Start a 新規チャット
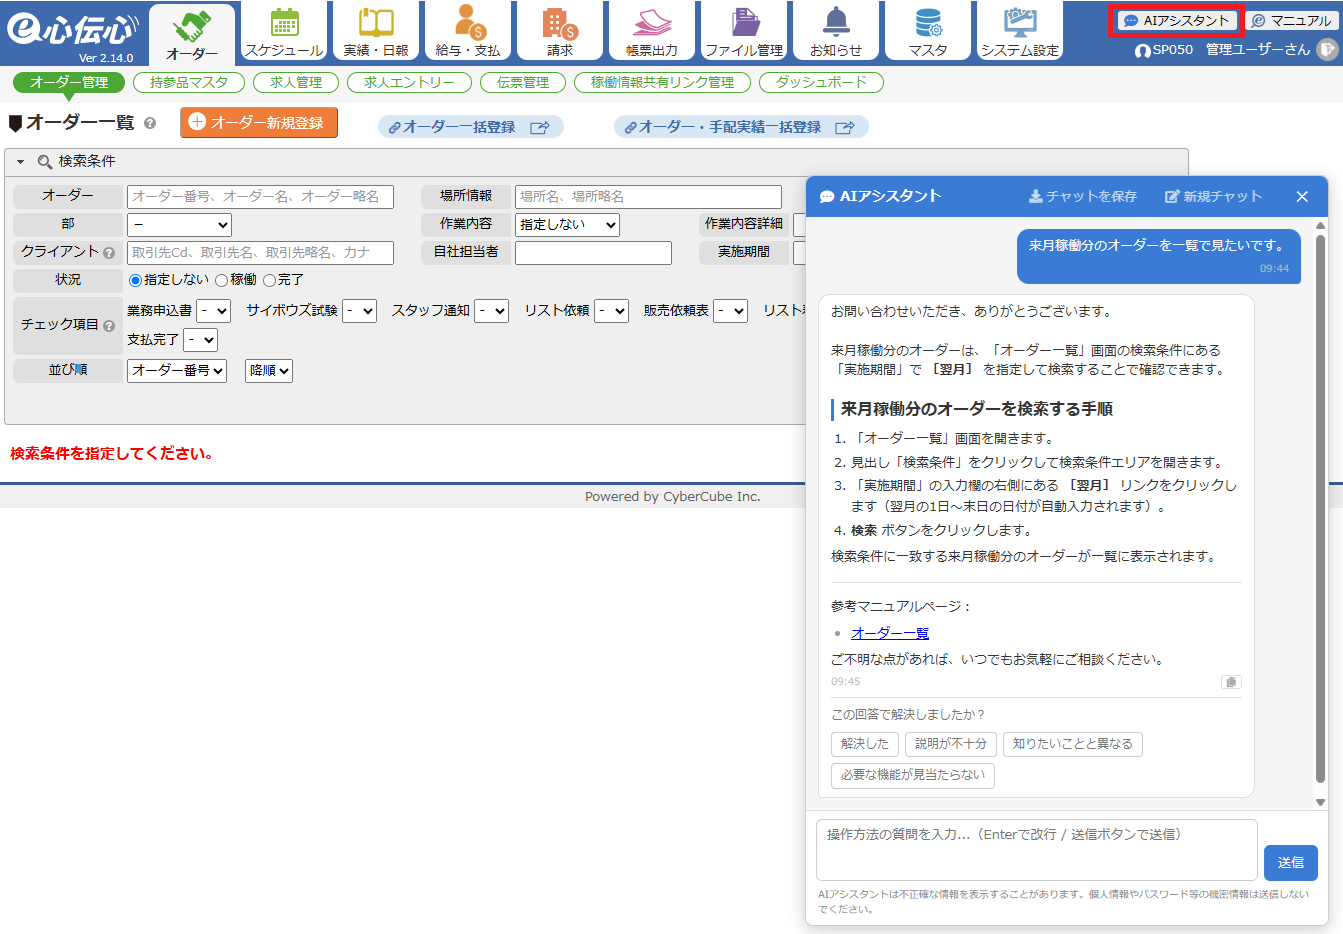The image size is (1343, 934). pyautogui.click(x=1213, y=197)
